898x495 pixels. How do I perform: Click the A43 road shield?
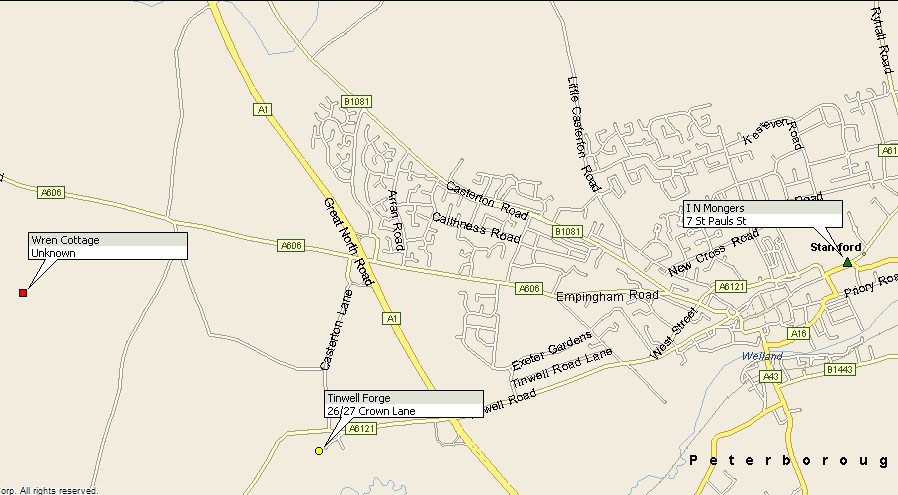pyautogui.click(x=771, y=376)
